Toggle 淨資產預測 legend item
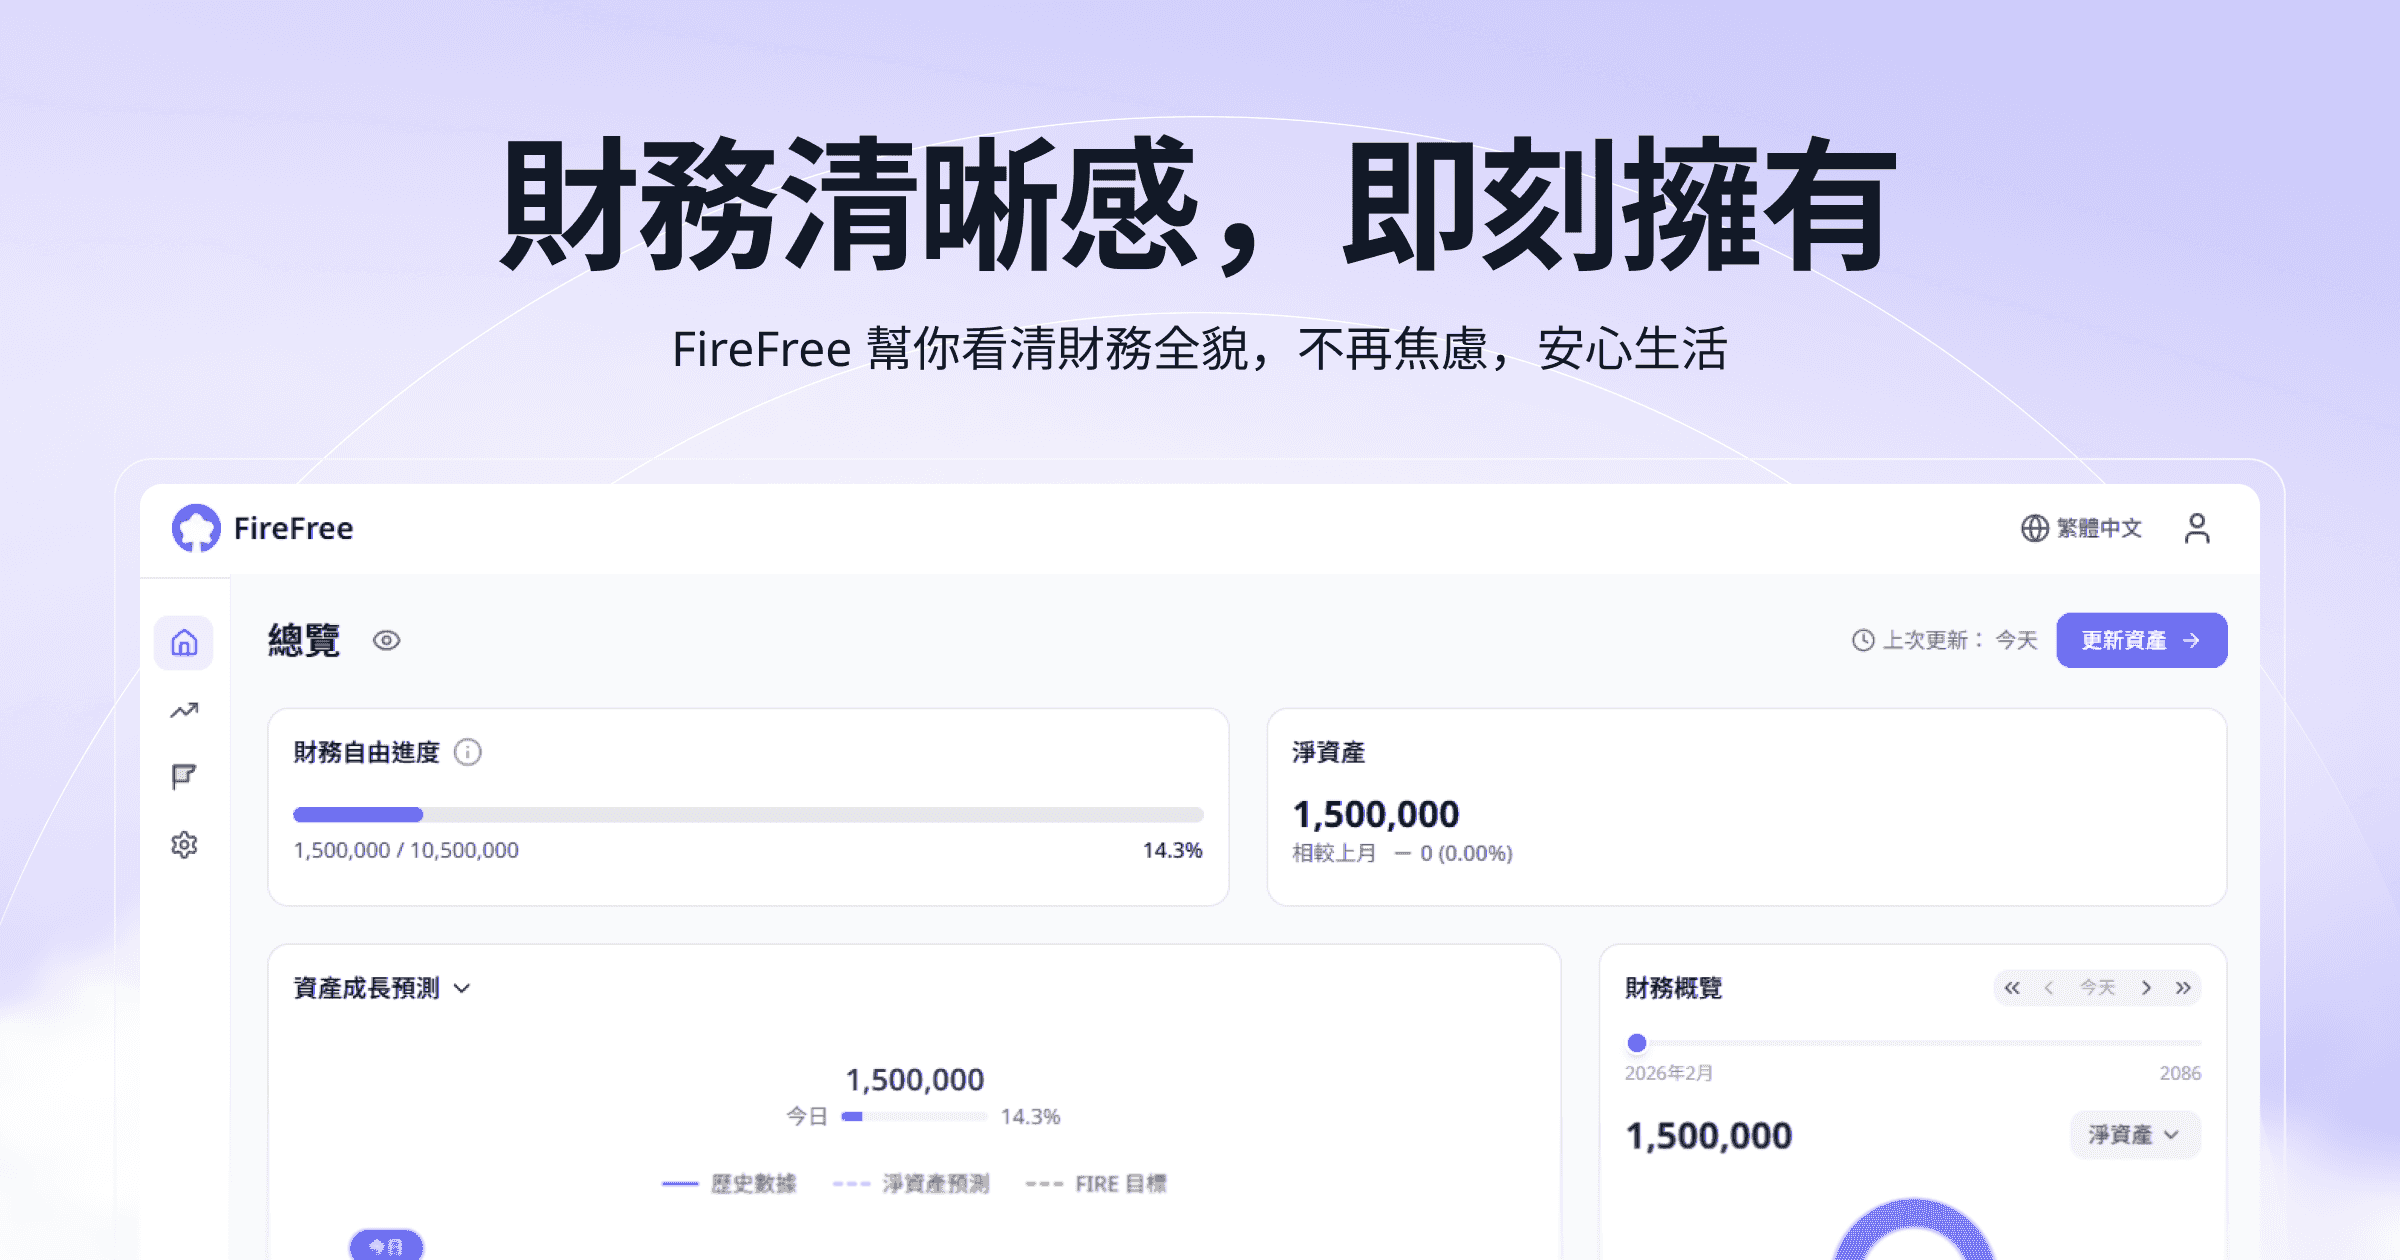 pyautogui.click(x=911, y=1184)
